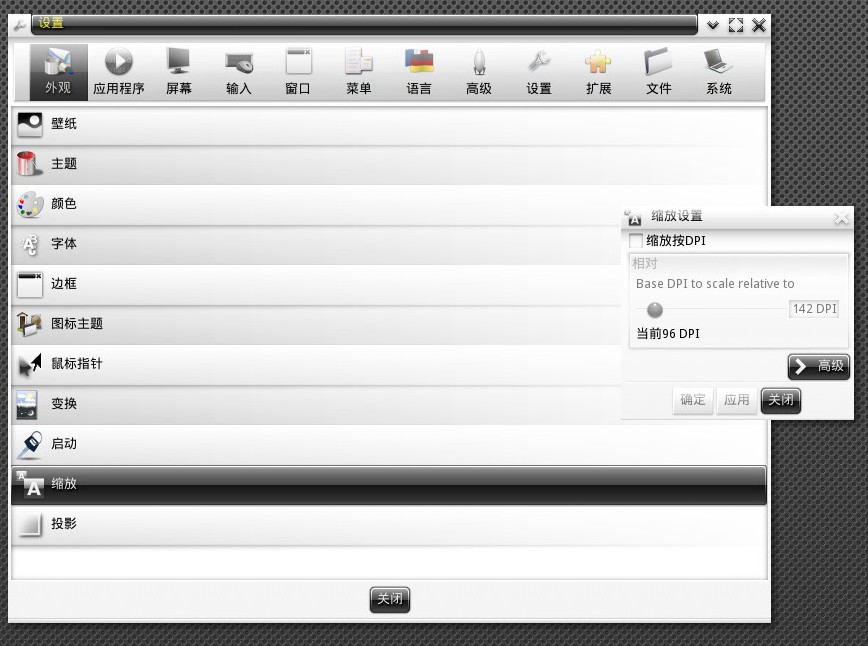The width and height of the screenshot is (868, 646).
Task: Open the 设置 wrench category icon
Action: [x=539, y=72]
